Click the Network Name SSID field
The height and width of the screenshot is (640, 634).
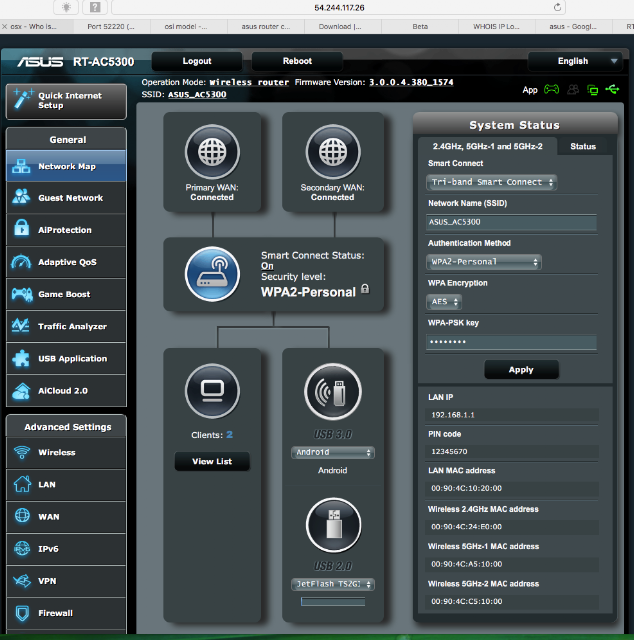click(x=511, y=222)
